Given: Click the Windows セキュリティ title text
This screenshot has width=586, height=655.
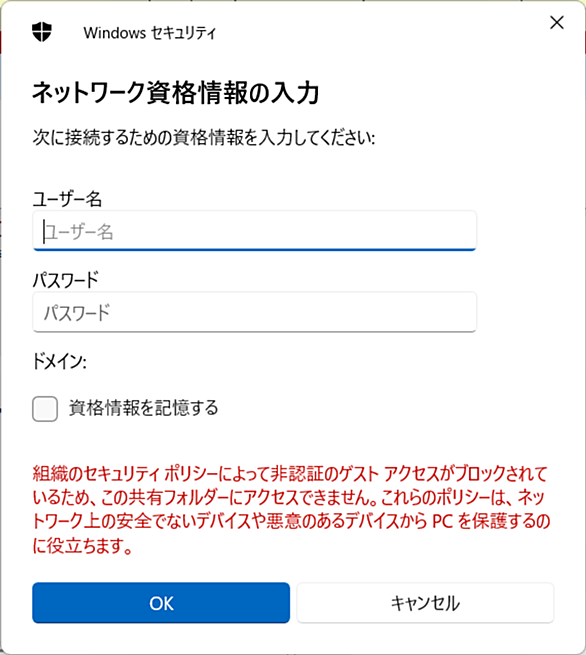Looking at the screenshot, I should [150, 33].
